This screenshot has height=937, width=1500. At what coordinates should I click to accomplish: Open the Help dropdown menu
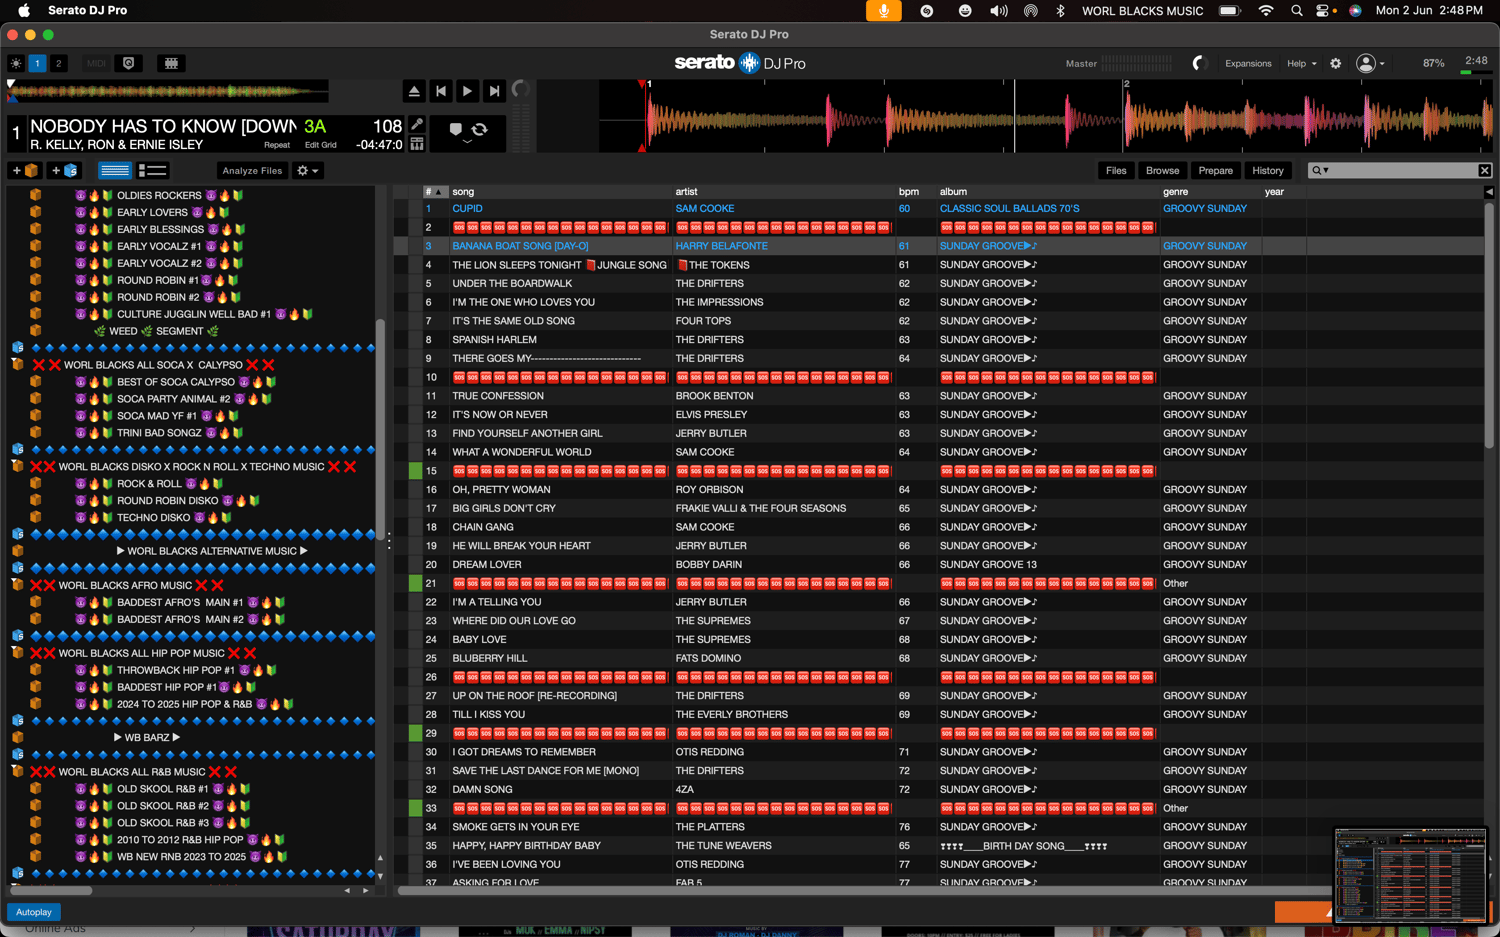click(1301, 63)
